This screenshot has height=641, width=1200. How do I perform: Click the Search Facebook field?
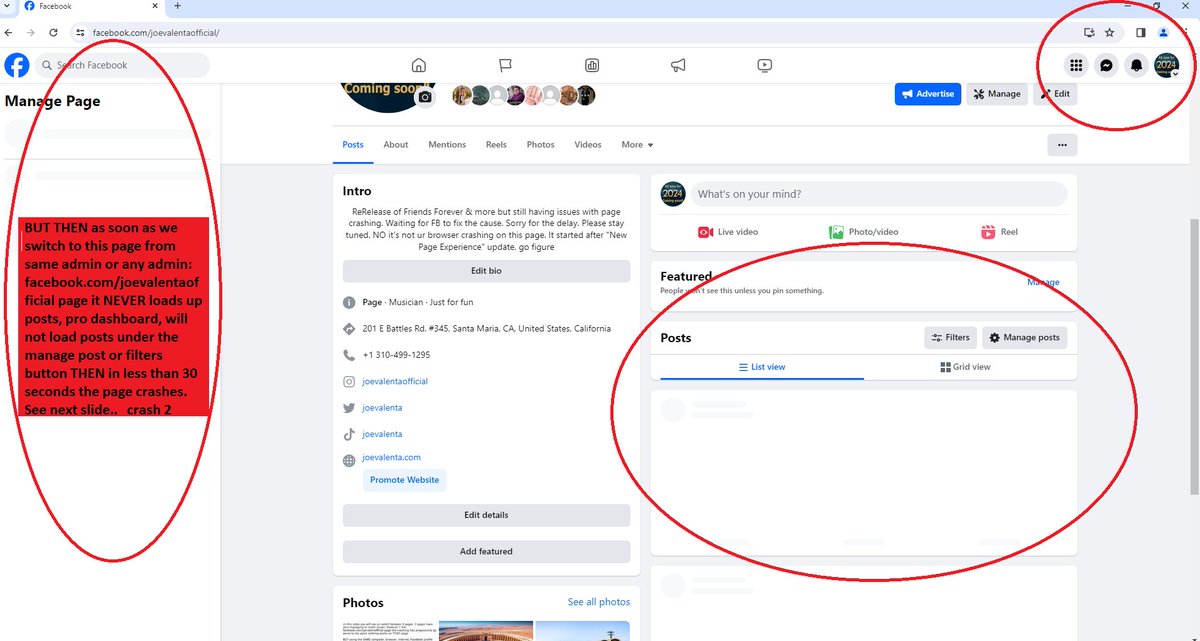pos(123,65)
